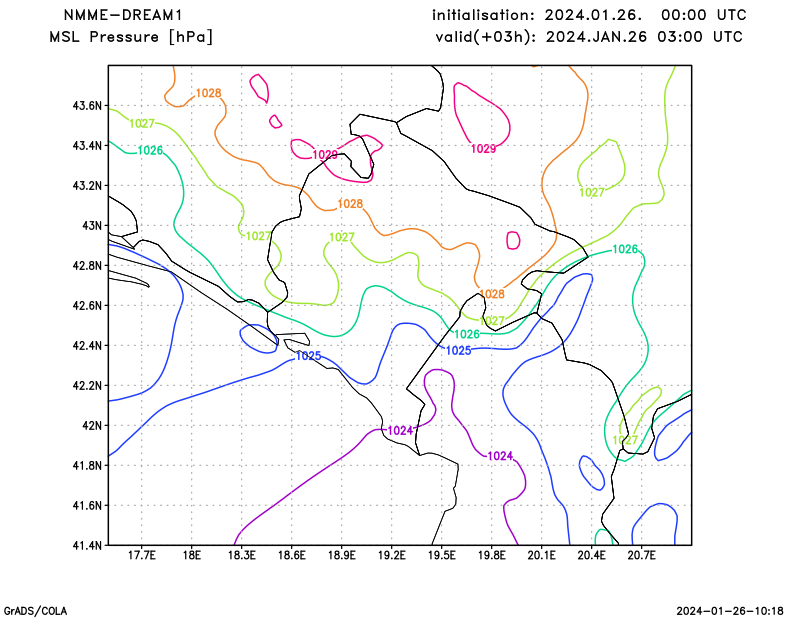
Task: Select the 18E longitude label
Action: point(192,555)
